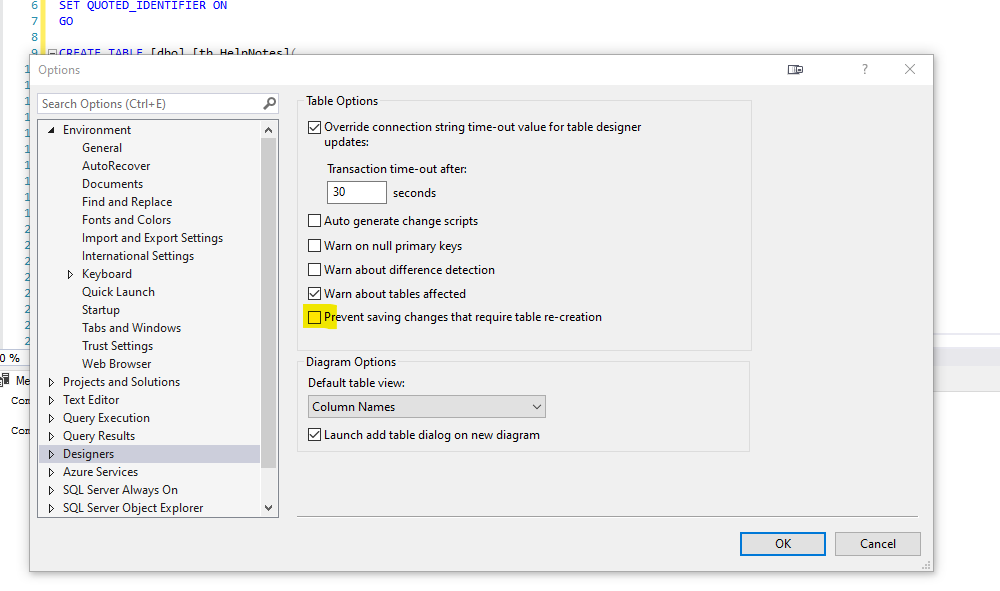Click the Transaction time-out seconds field

coord(356,192)
